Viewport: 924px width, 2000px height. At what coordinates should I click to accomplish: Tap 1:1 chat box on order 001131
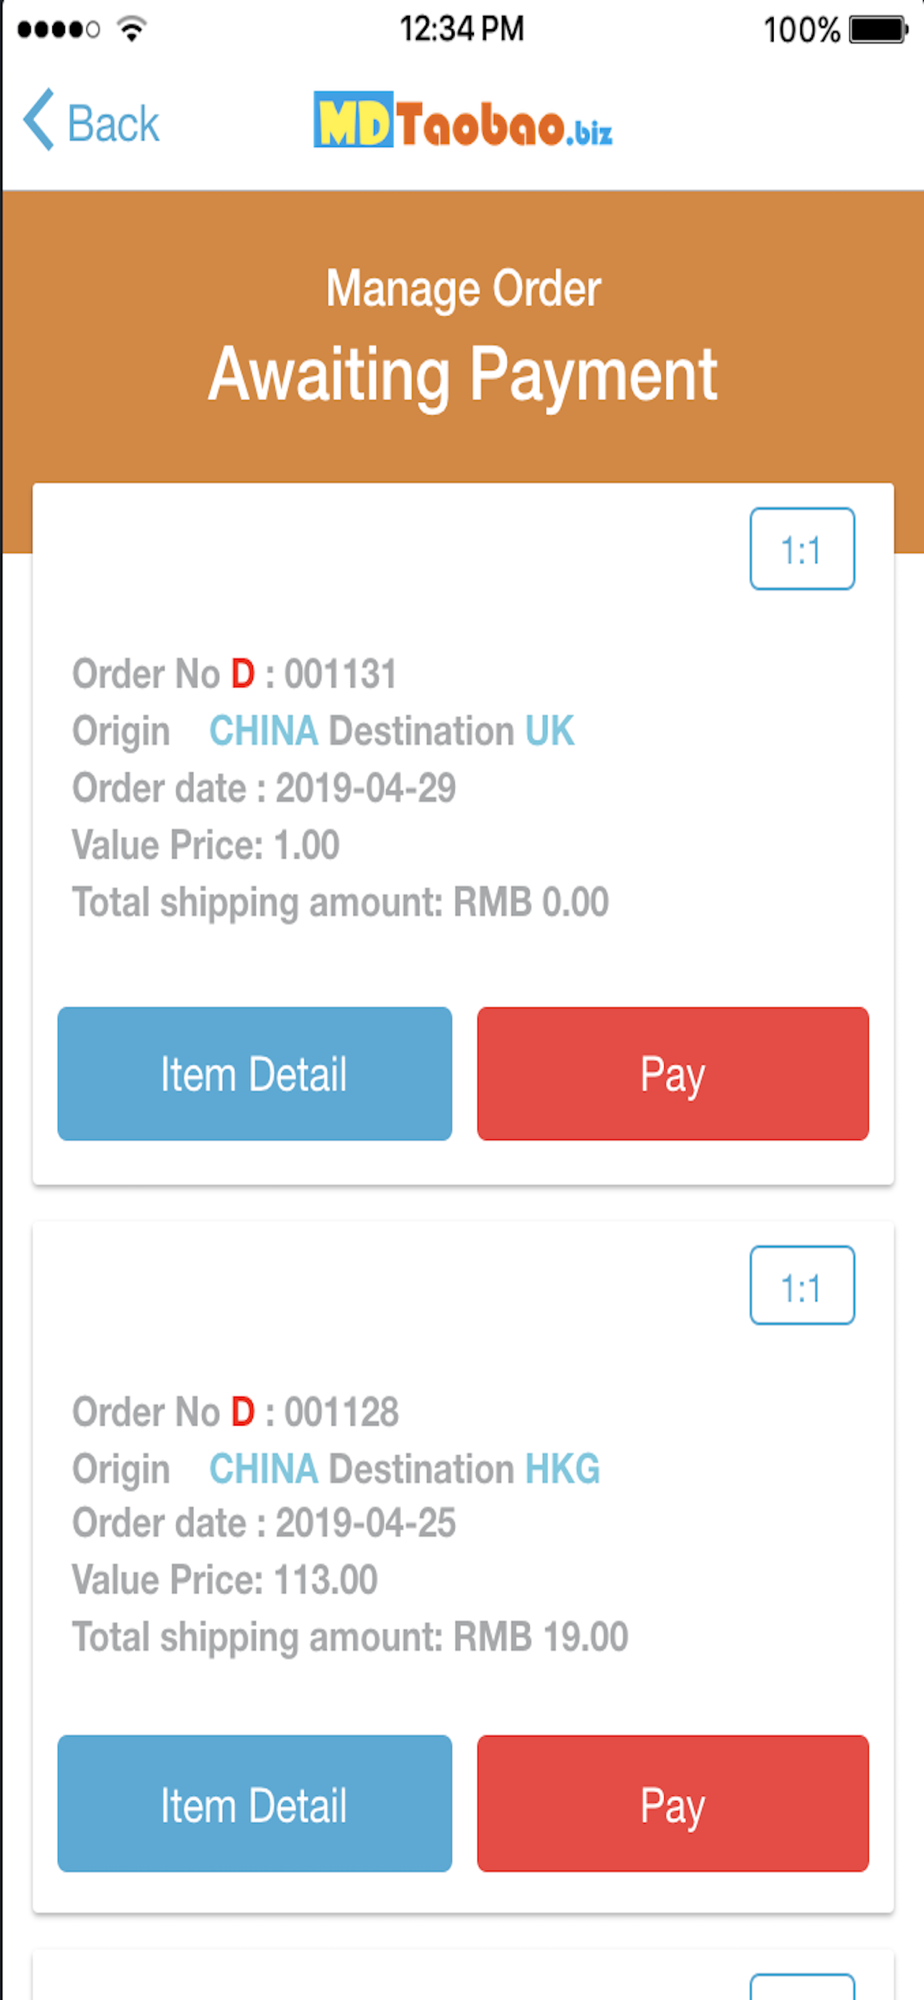(802, 549)
